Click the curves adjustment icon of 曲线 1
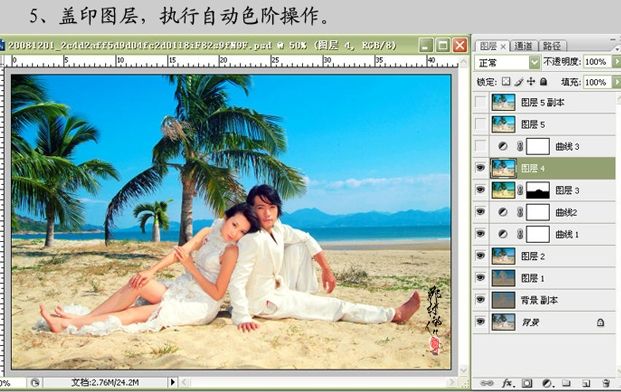Viewport: 621px width, 392px height. click(x=503, y=234)
